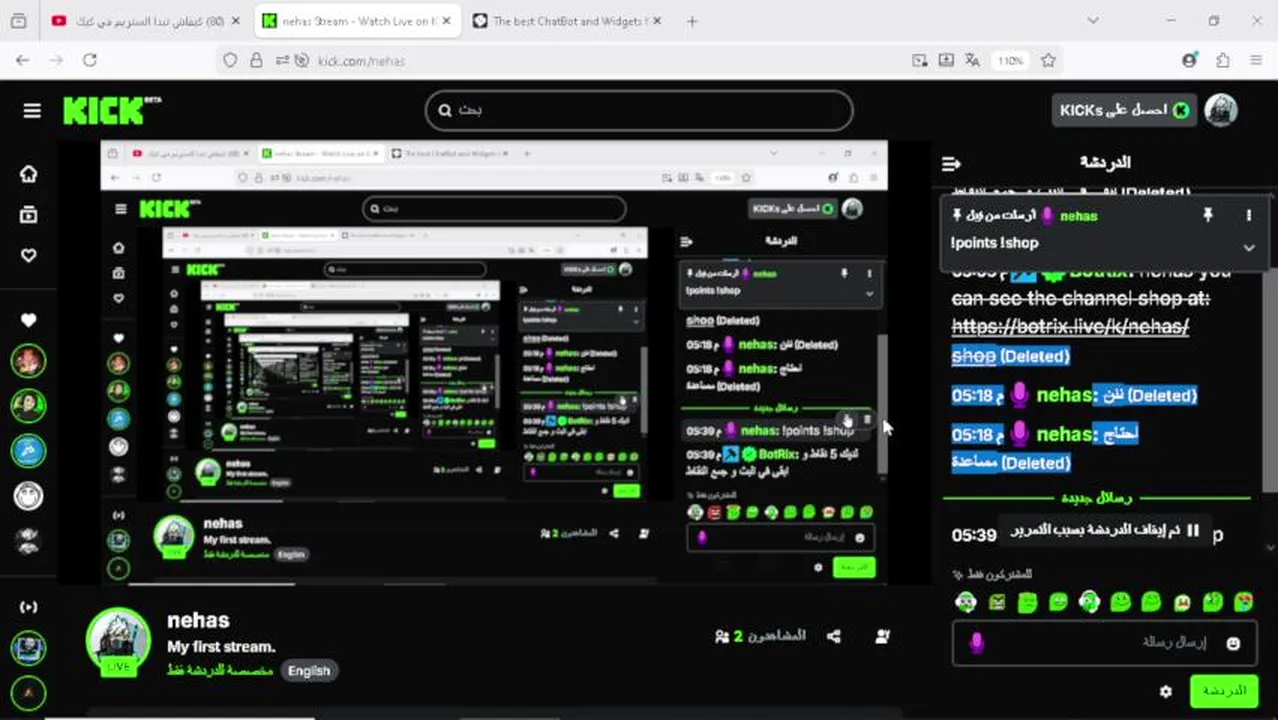Click the green Chat send button
Screen dimensions: 1278x720
(x=1224, y=691)
